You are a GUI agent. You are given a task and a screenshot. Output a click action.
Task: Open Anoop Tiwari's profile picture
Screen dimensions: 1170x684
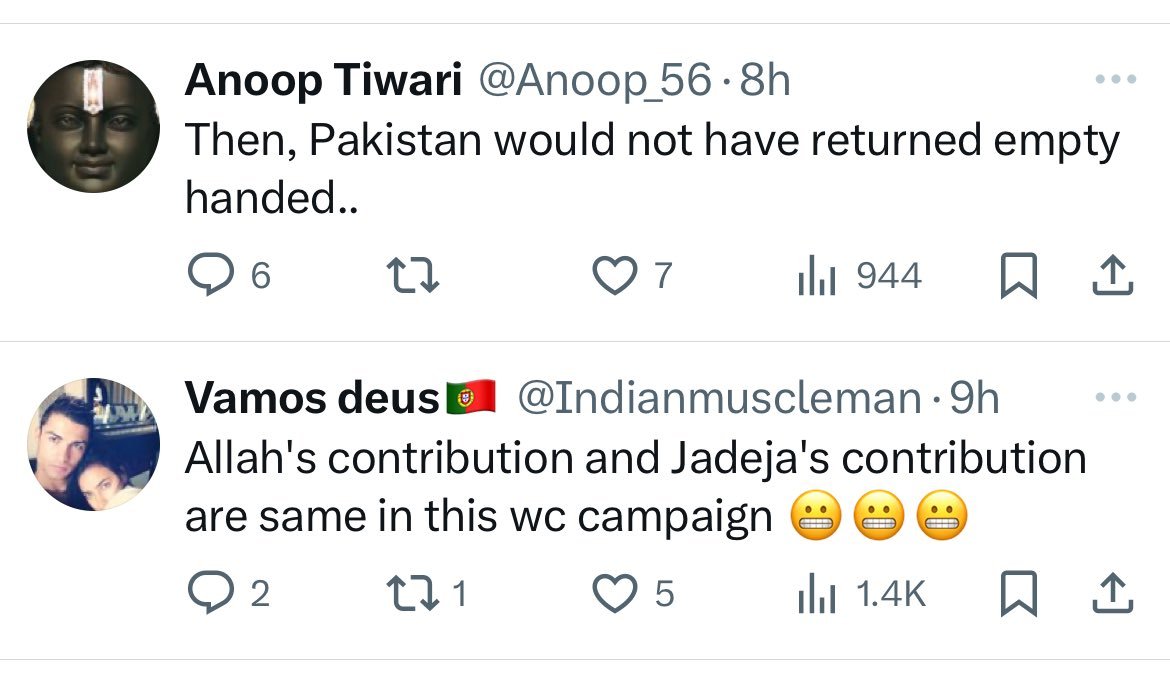pos(93,126)
